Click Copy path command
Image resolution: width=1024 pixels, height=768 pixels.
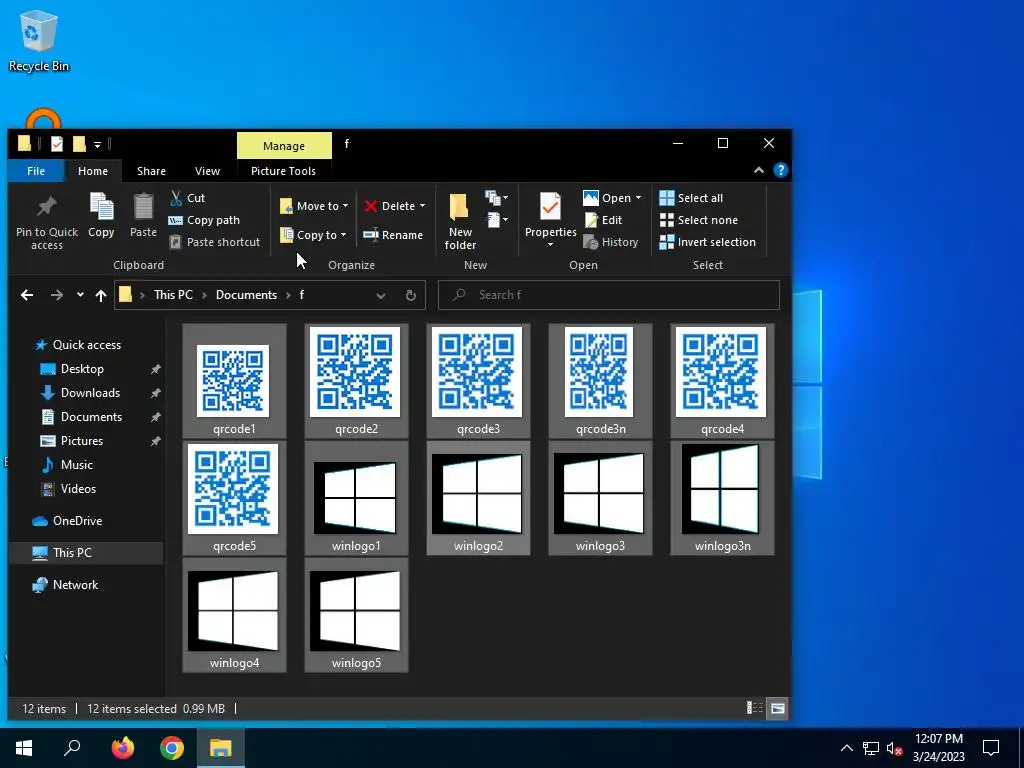(x=204, y=220)
